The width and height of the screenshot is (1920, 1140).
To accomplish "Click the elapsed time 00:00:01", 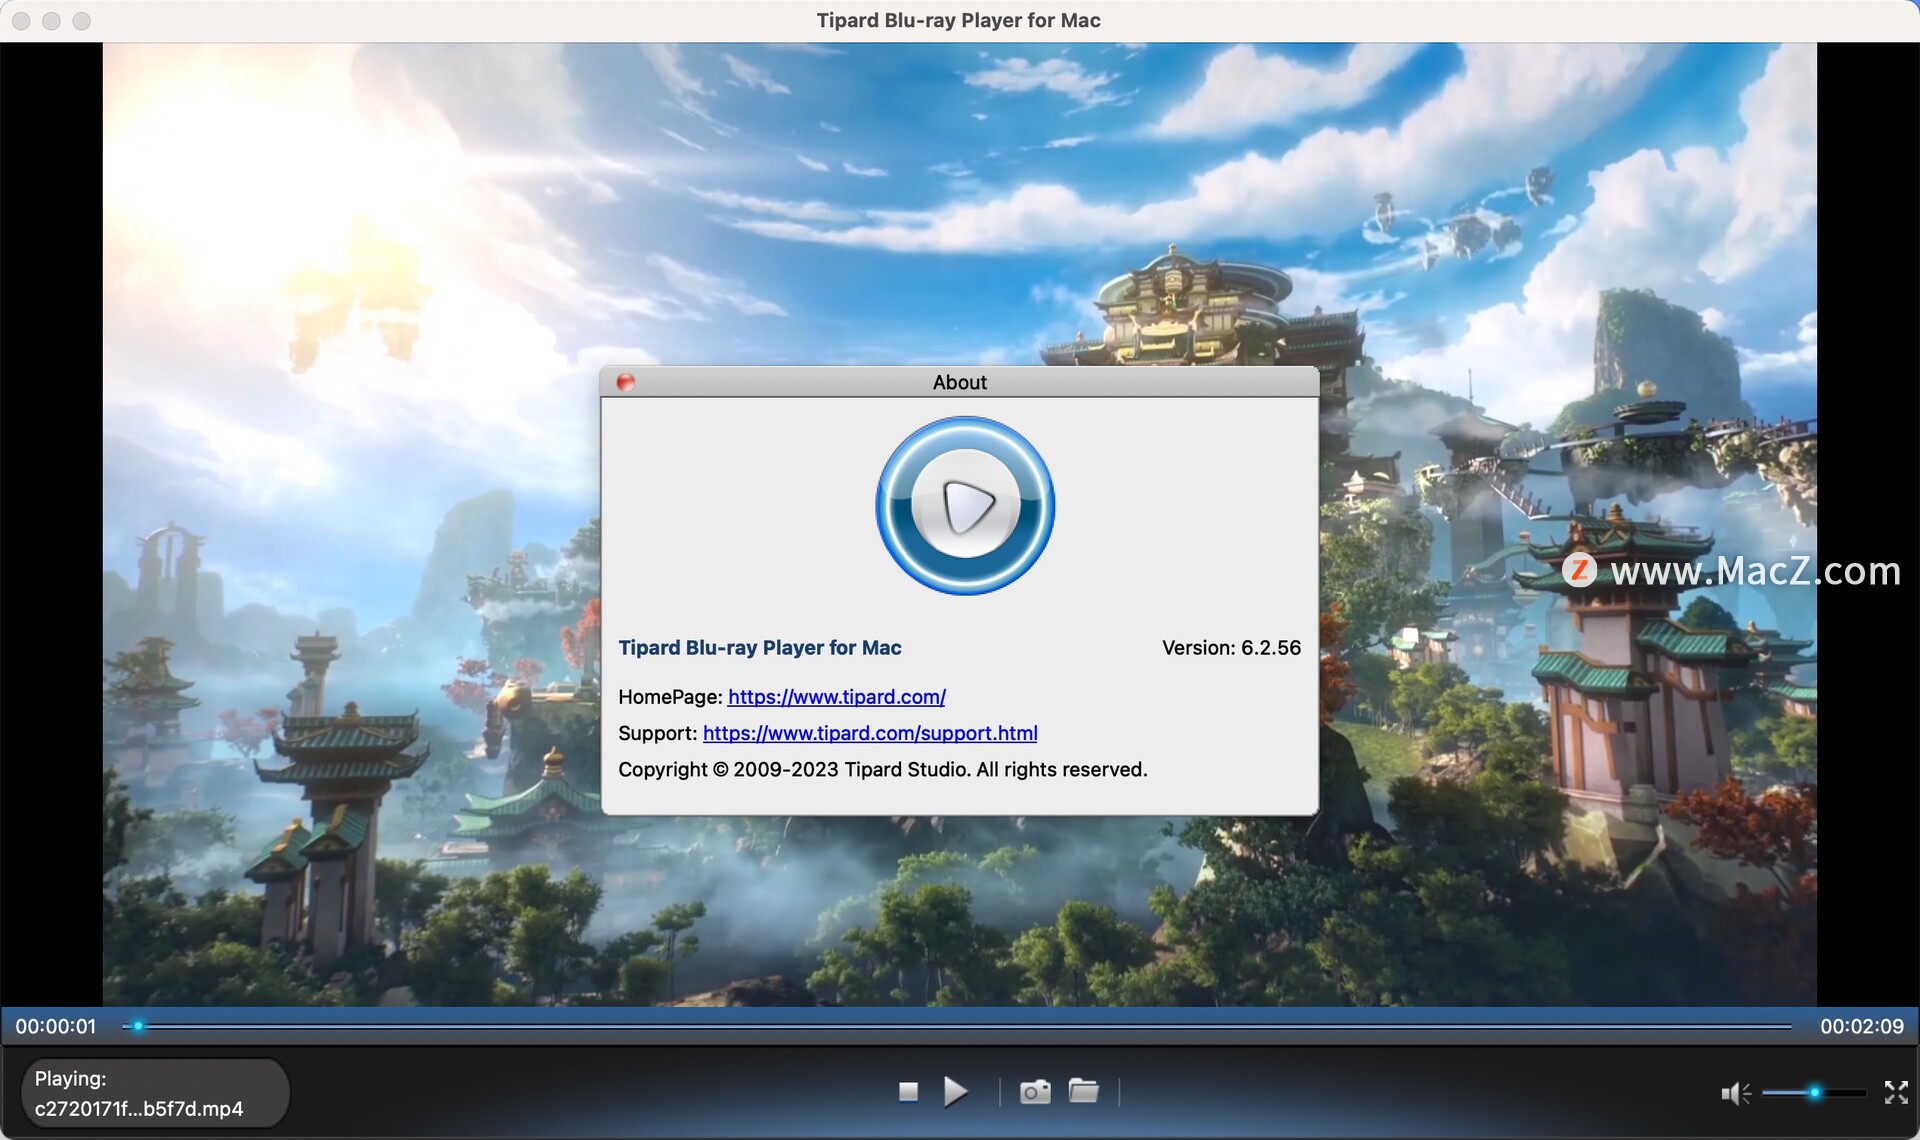I will pyautogui.click(x=56, y=1026).
